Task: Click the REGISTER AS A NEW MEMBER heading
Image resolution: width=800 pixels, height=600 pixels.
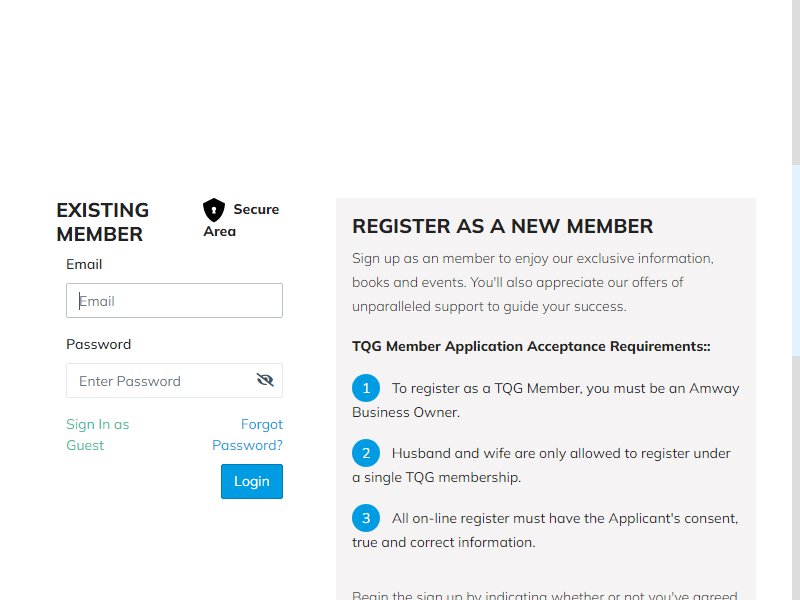Action: [503, 226]
